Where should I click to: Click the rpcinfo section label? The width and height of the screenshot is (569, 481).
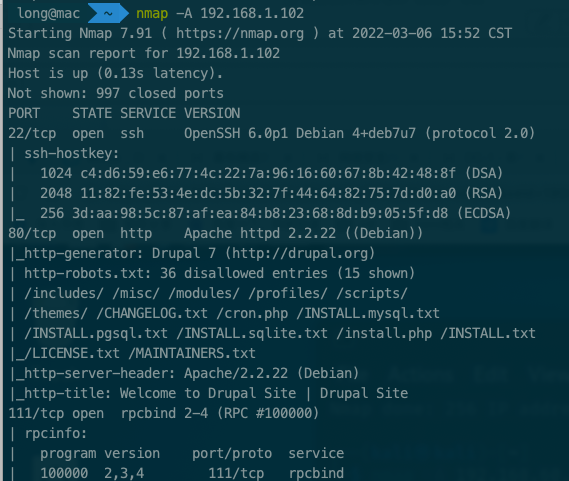[x=56, y=433]
